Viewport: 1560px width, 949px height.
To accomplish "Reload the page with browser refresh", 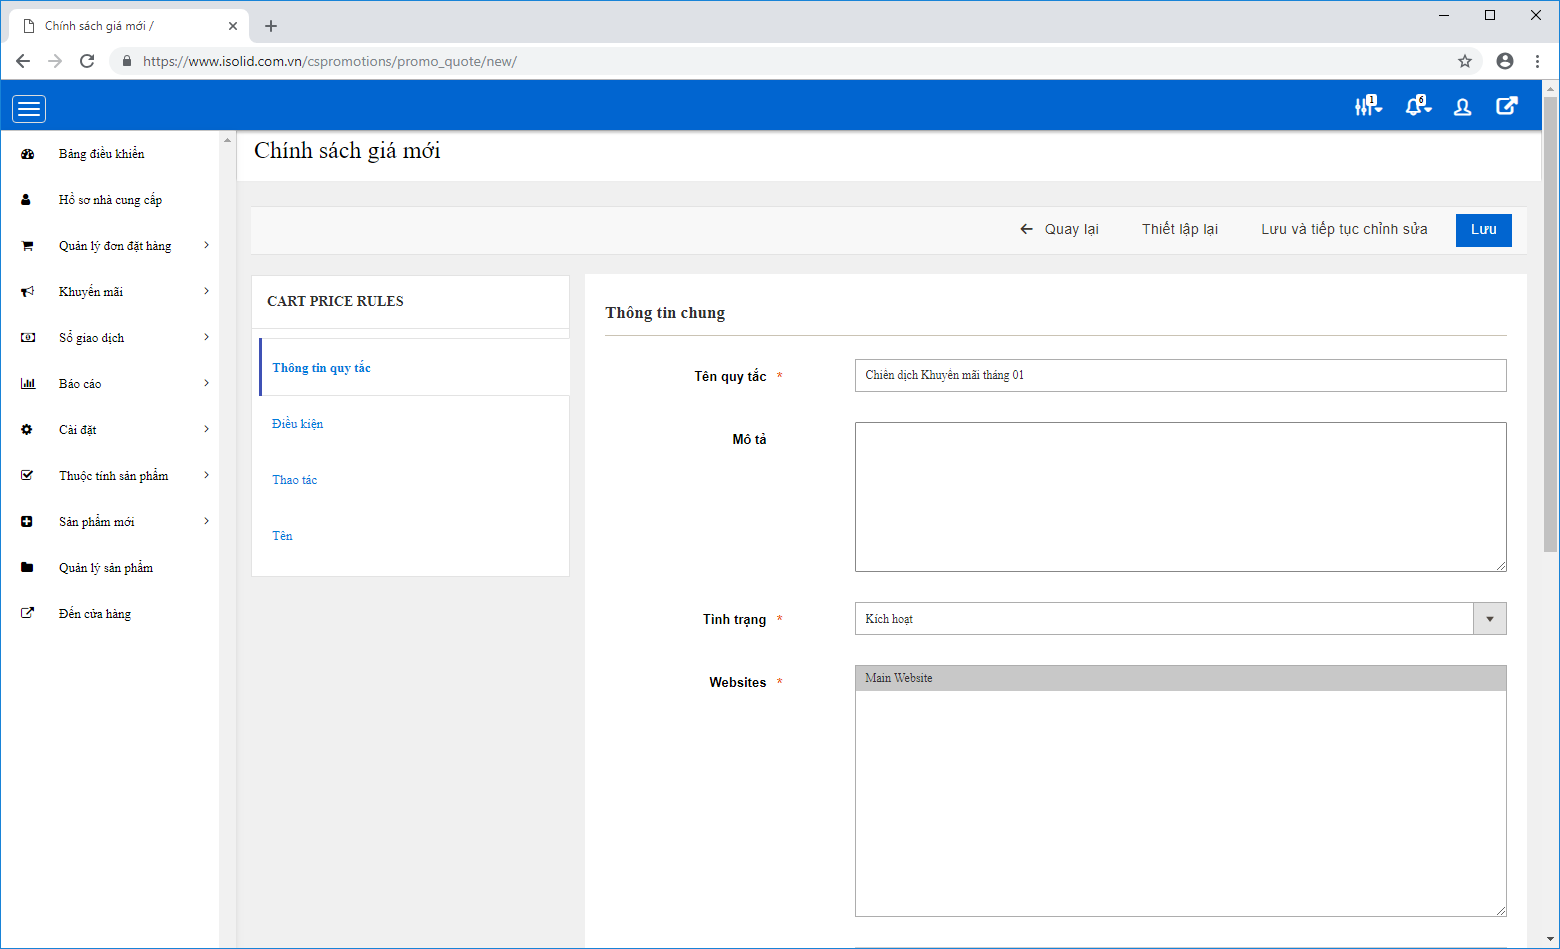I will 87,61.
